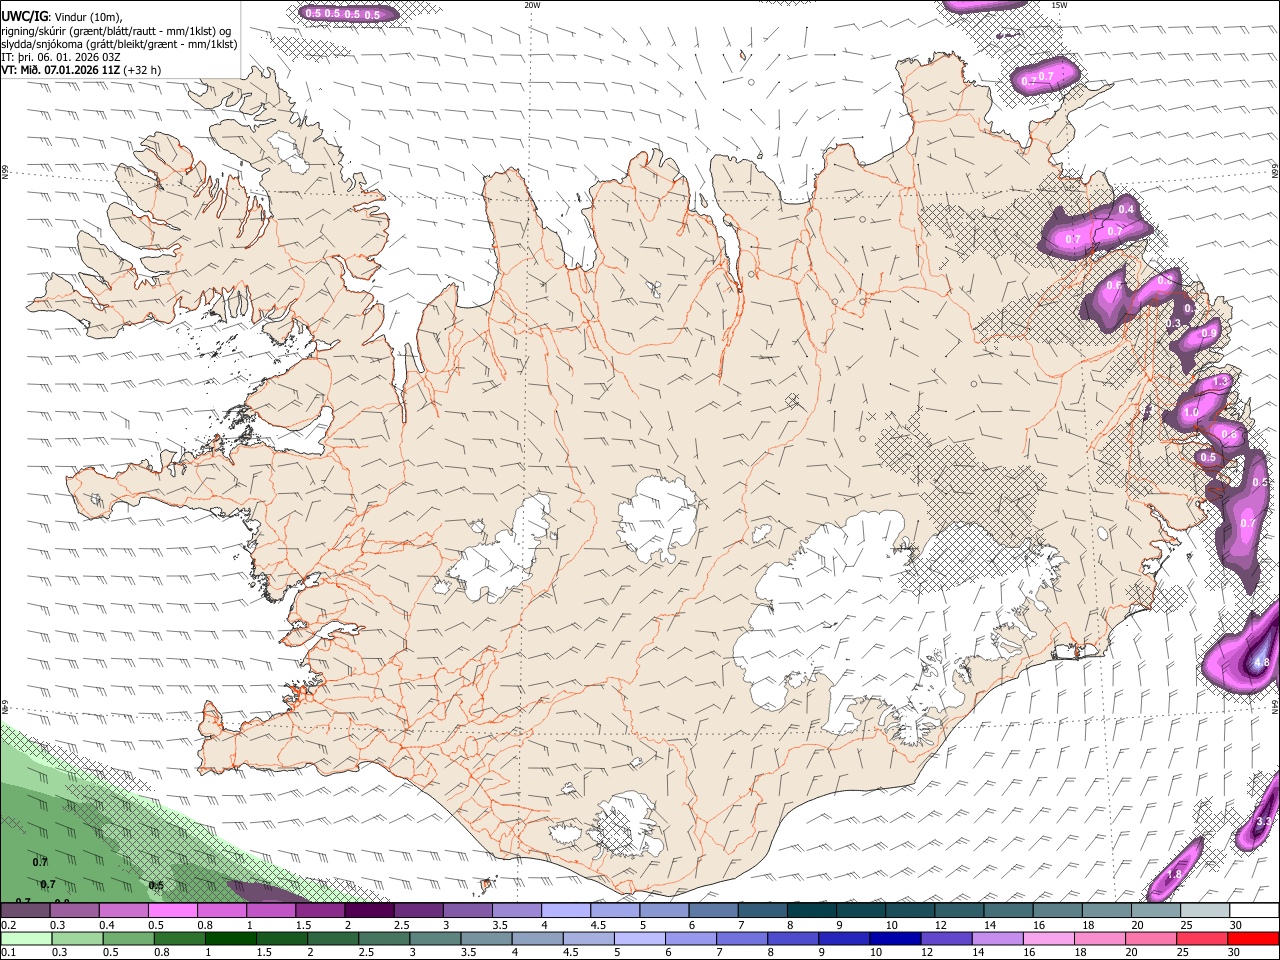Click the Drangajökull glacier in the Westfjords
The height and width of the screenshot is (960, 1280).
pos(289,150)
